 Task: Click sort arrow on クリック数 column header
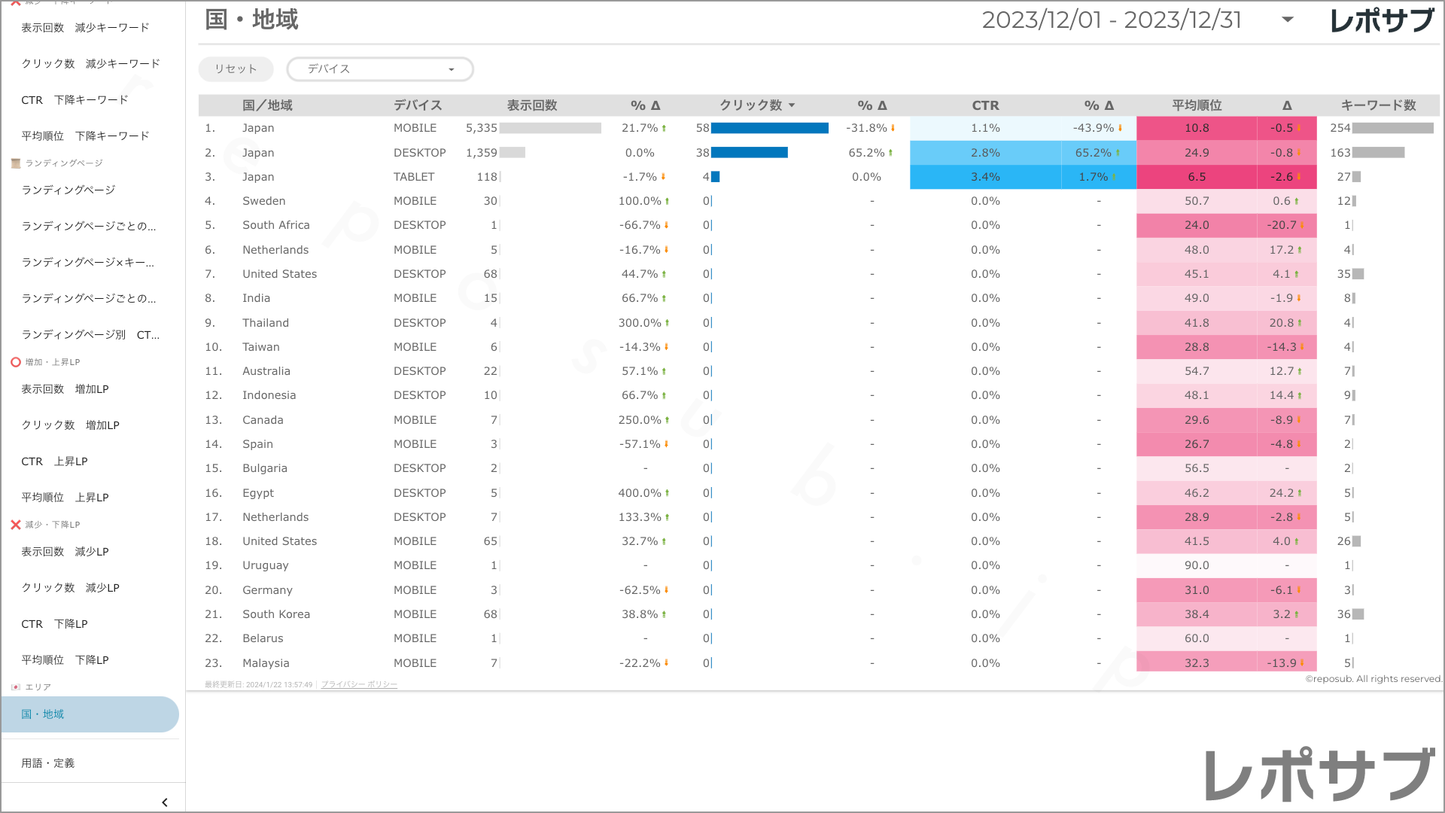click(x=792, y=105)
